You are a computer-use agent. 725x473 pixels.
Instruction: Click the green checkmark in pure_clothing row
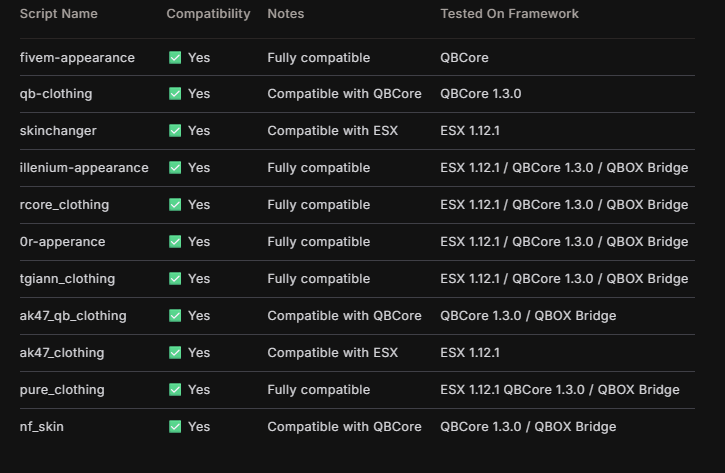(175, 389)
